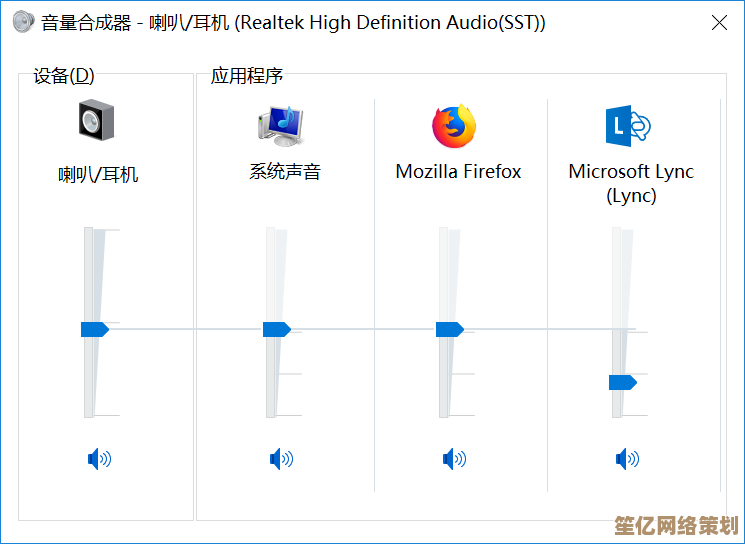This screenshot has height=544, width=745.
Task: Click the Microsoft Lync app icon
Action: click(628, 126)
